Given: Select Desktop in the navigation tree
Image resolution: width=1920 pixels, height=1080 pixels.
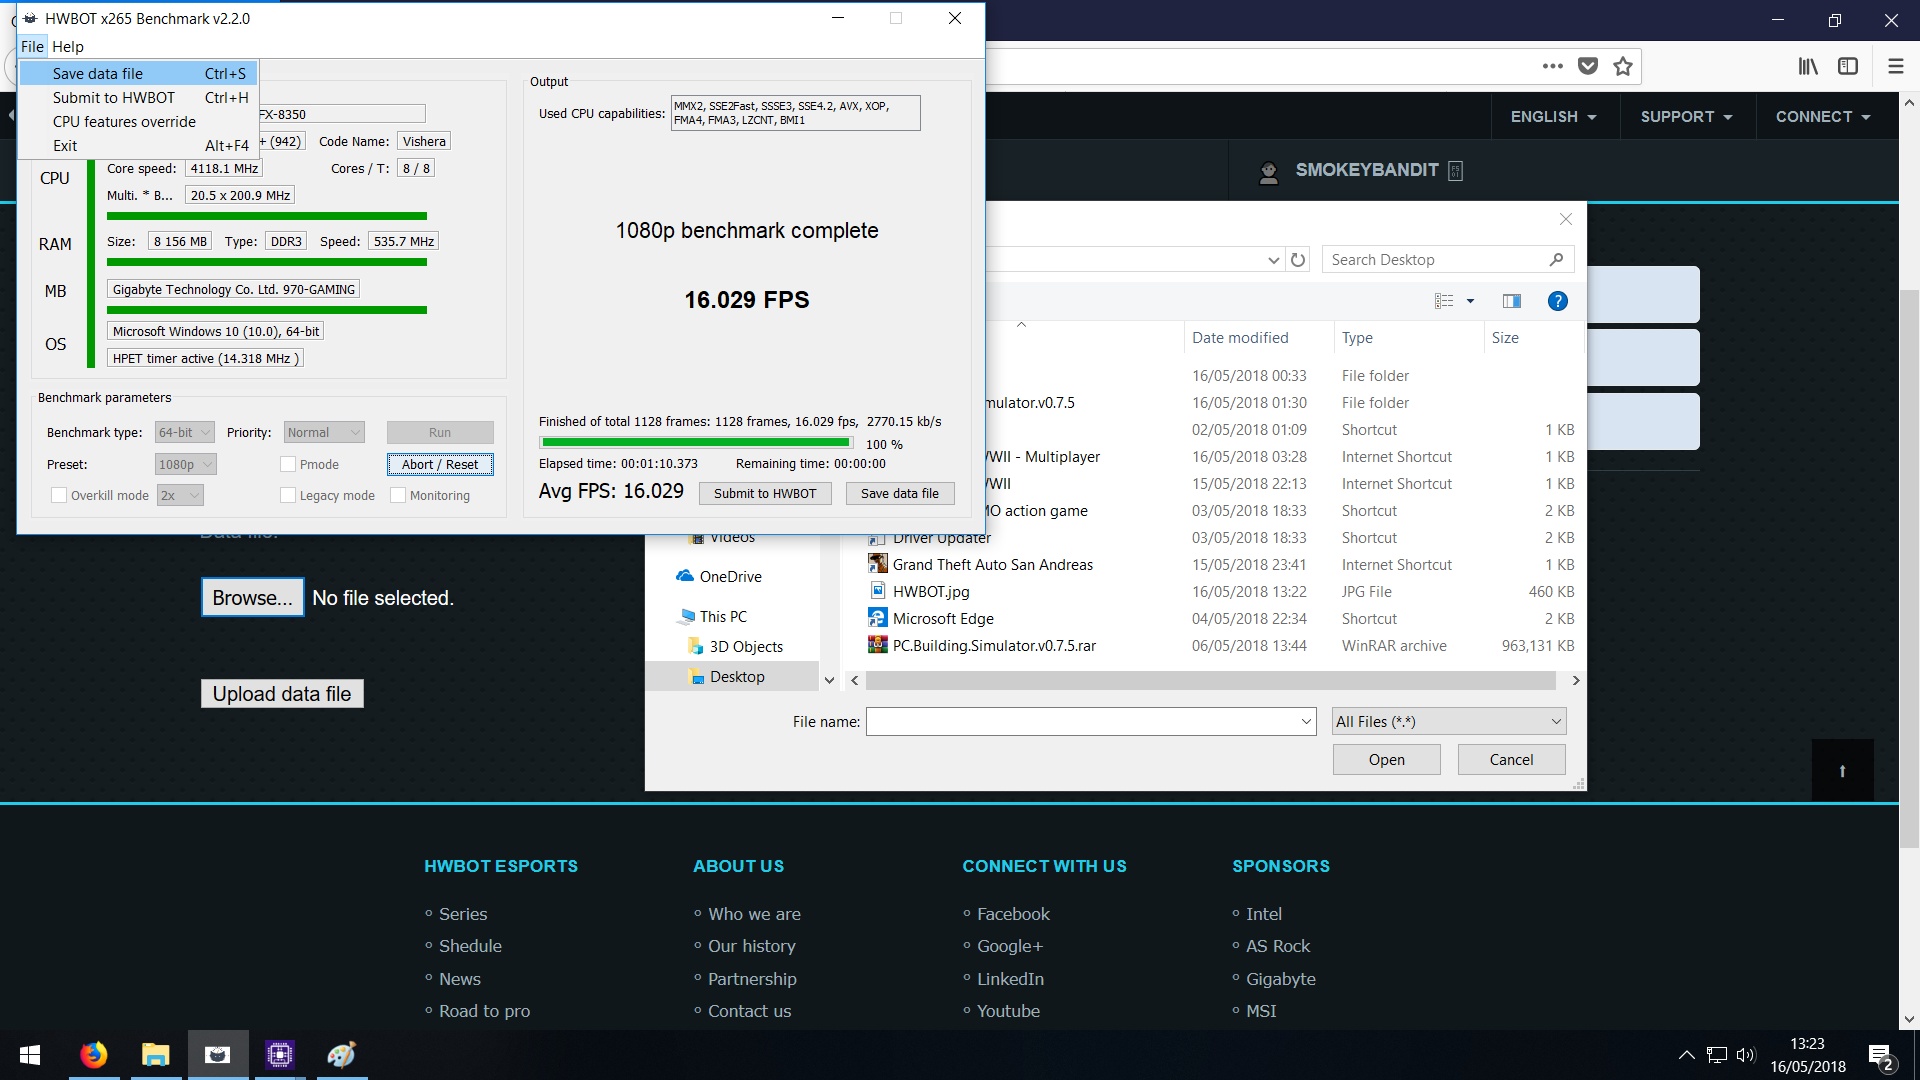Looking at the screenshot, I should [737, 677].
